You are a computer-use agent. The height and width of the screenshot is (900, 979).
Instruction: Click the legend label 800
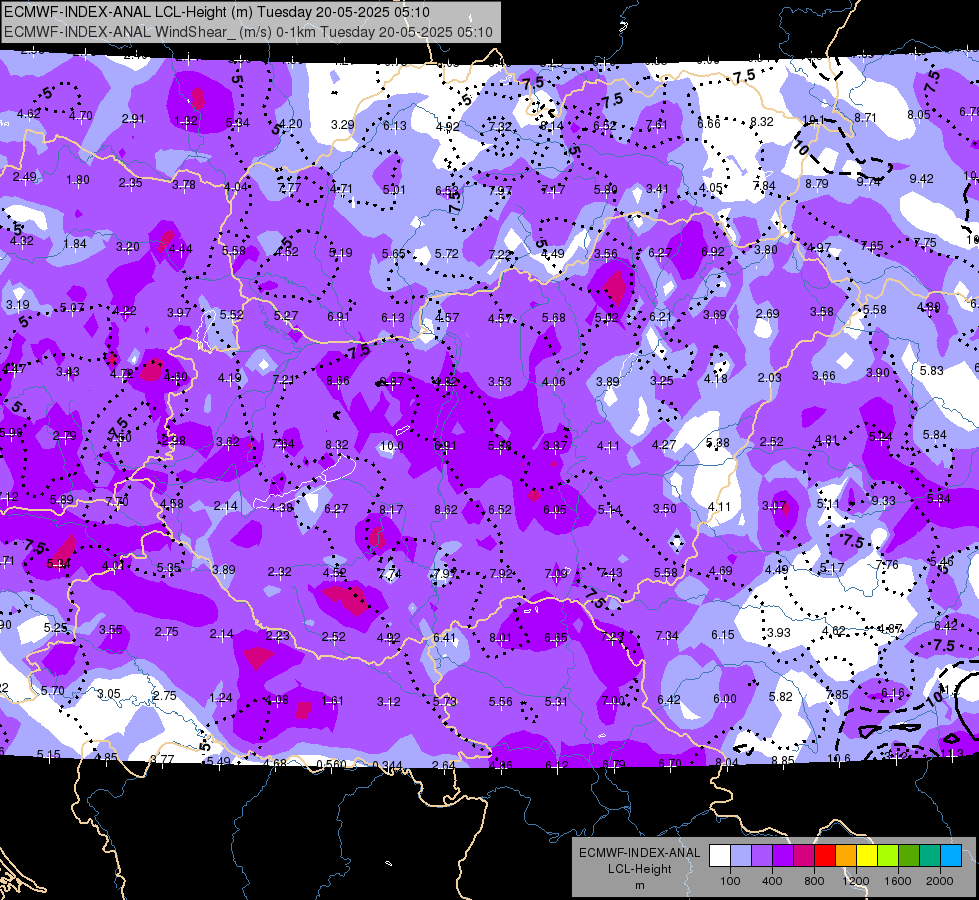(814, 881)
